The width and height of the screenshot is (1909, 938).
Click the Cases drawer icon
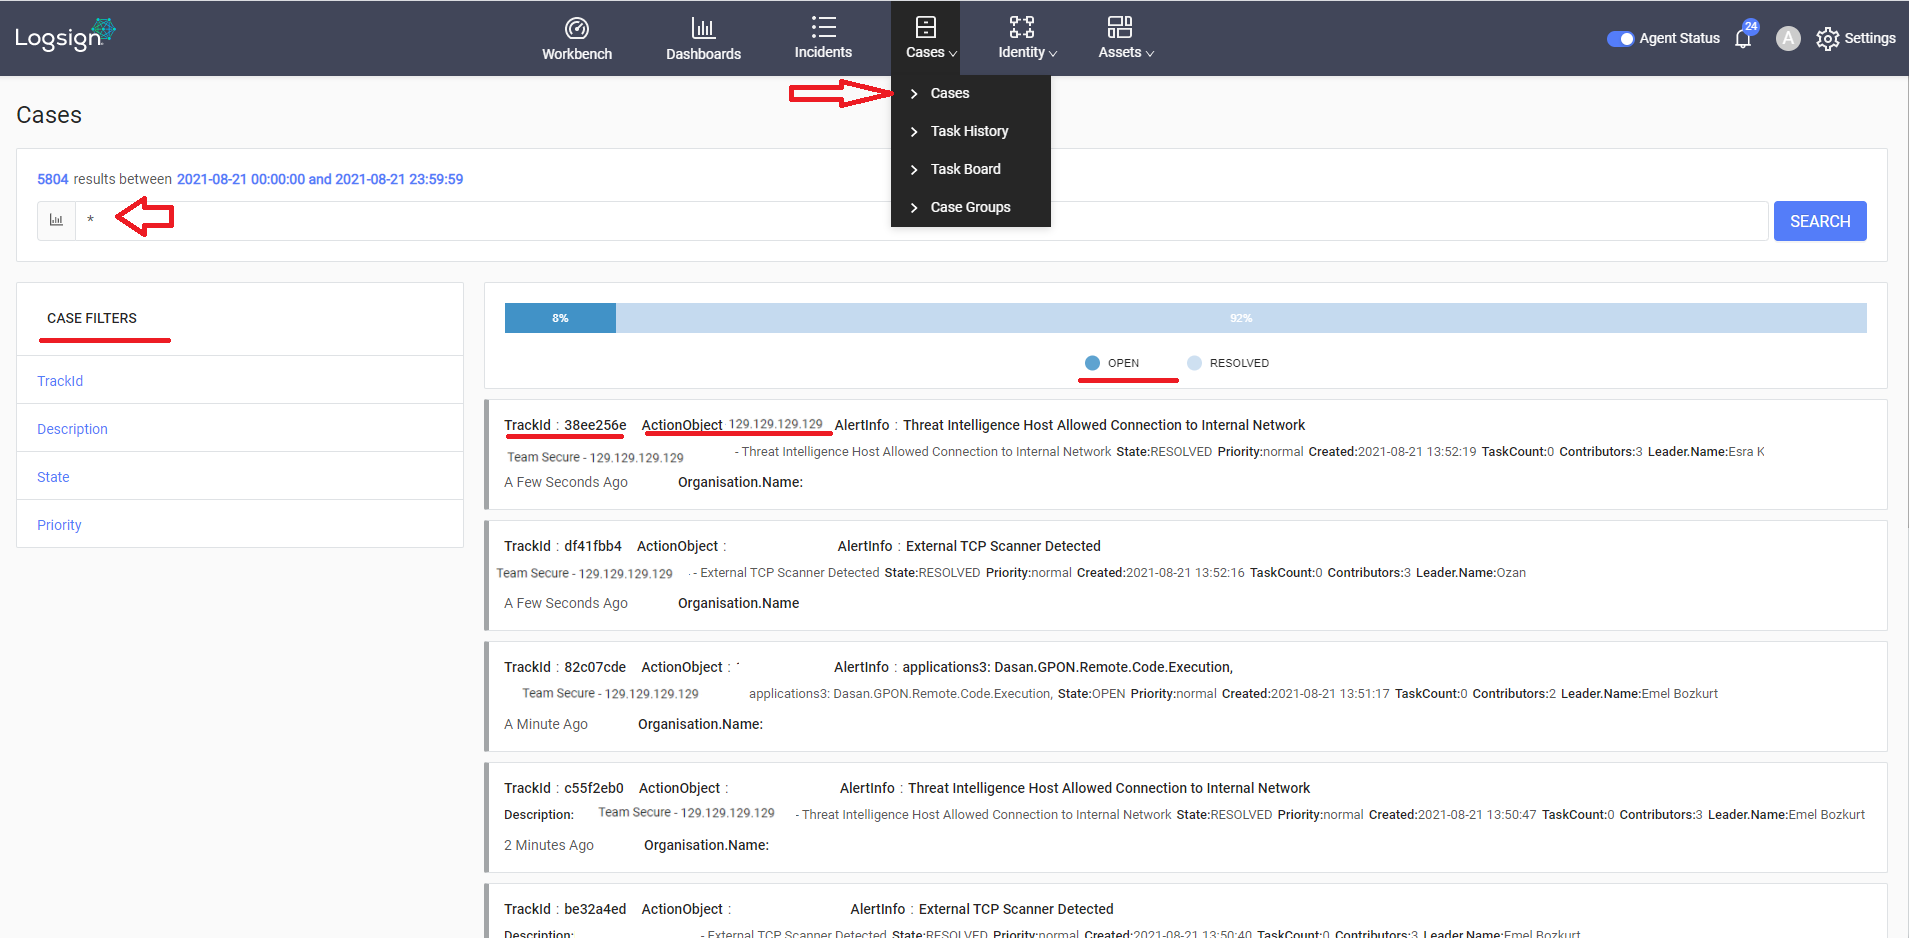tap(926, 27)
